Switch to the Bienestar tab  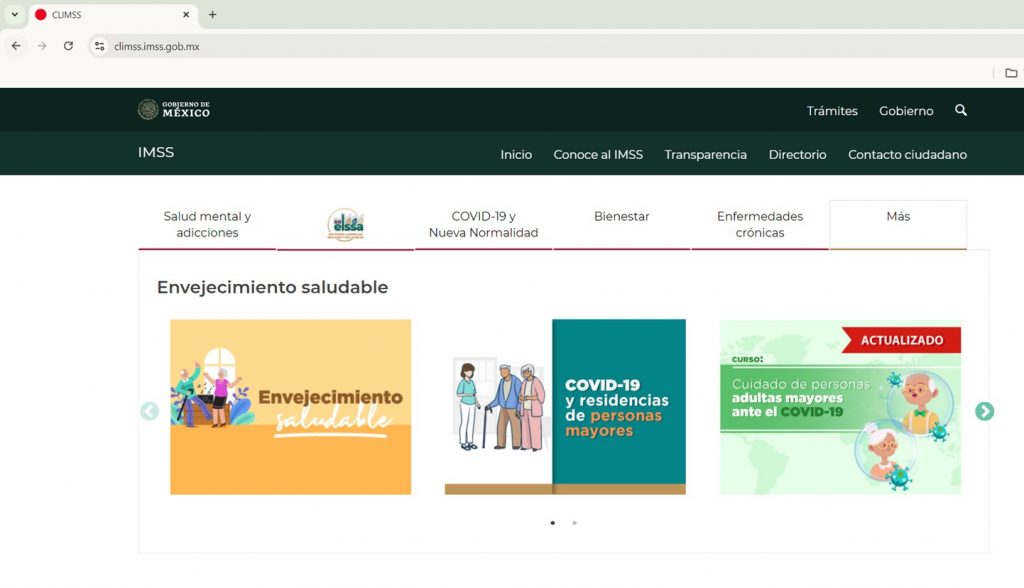(x=622, y=224)
